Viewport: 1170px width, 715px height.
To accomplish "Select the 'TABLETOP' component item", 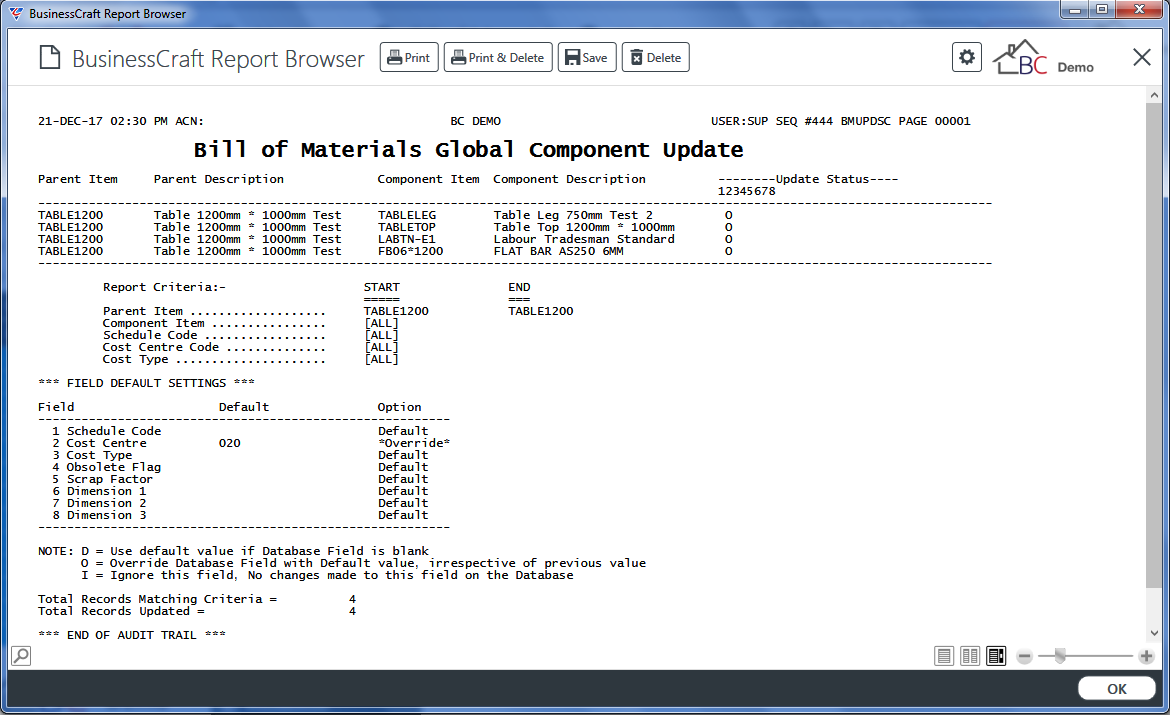I will (407, 227).
